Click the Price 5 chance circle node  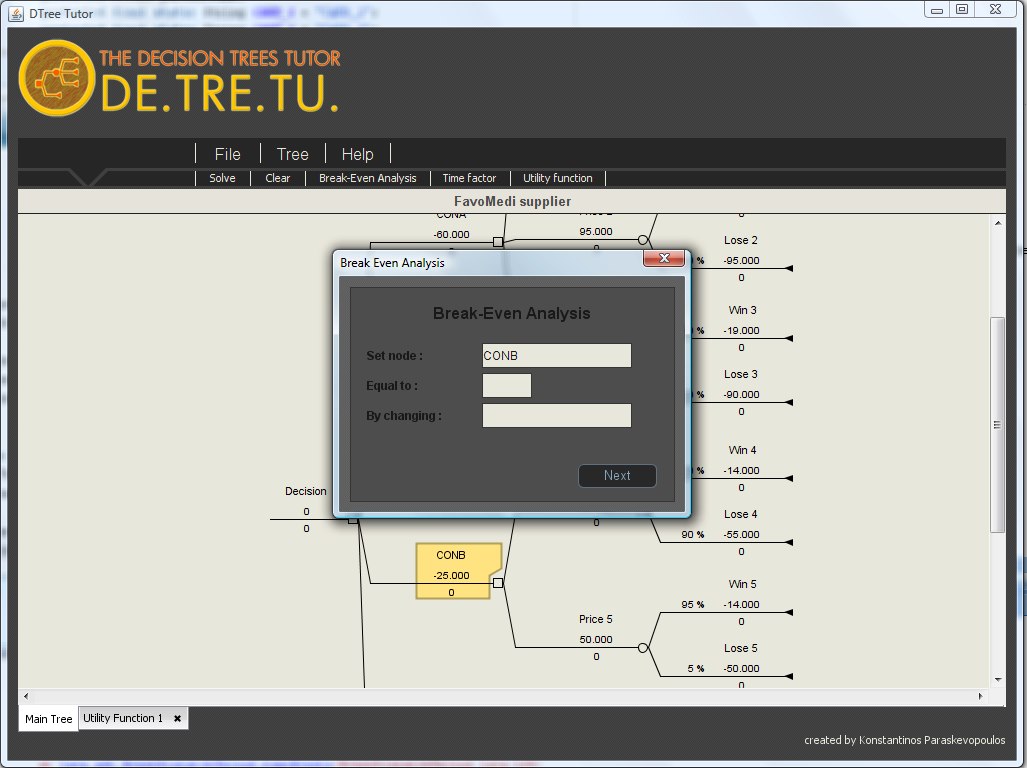tap(643, 647)
